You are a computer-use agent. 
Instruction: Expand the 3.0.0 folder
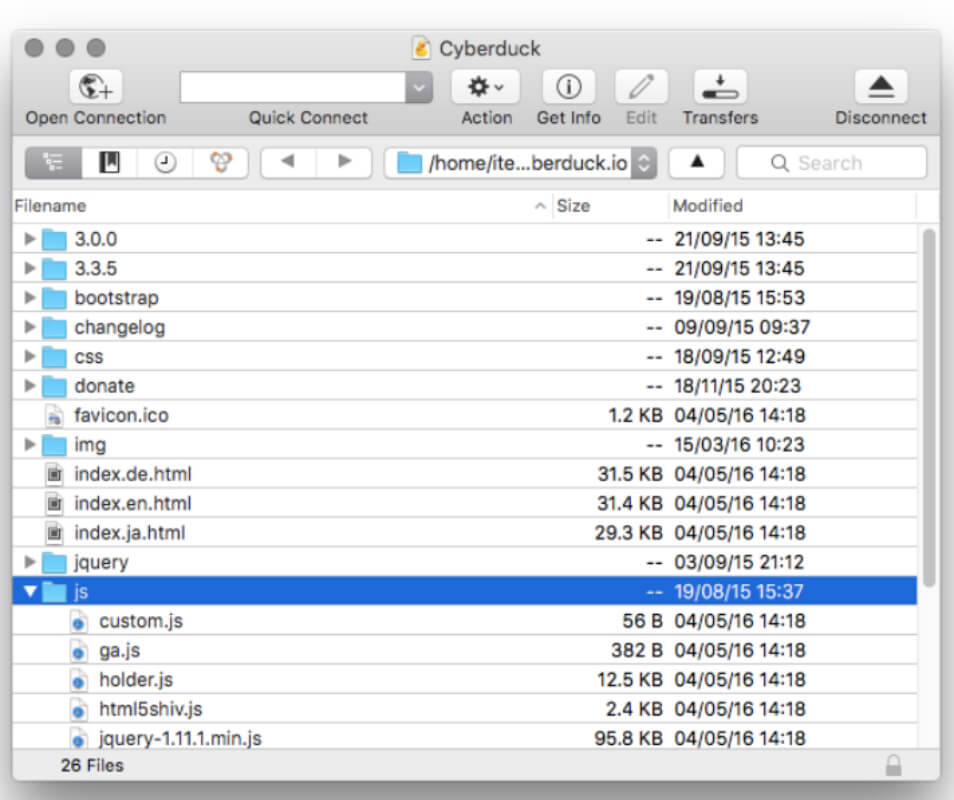(x=29, y=238)
